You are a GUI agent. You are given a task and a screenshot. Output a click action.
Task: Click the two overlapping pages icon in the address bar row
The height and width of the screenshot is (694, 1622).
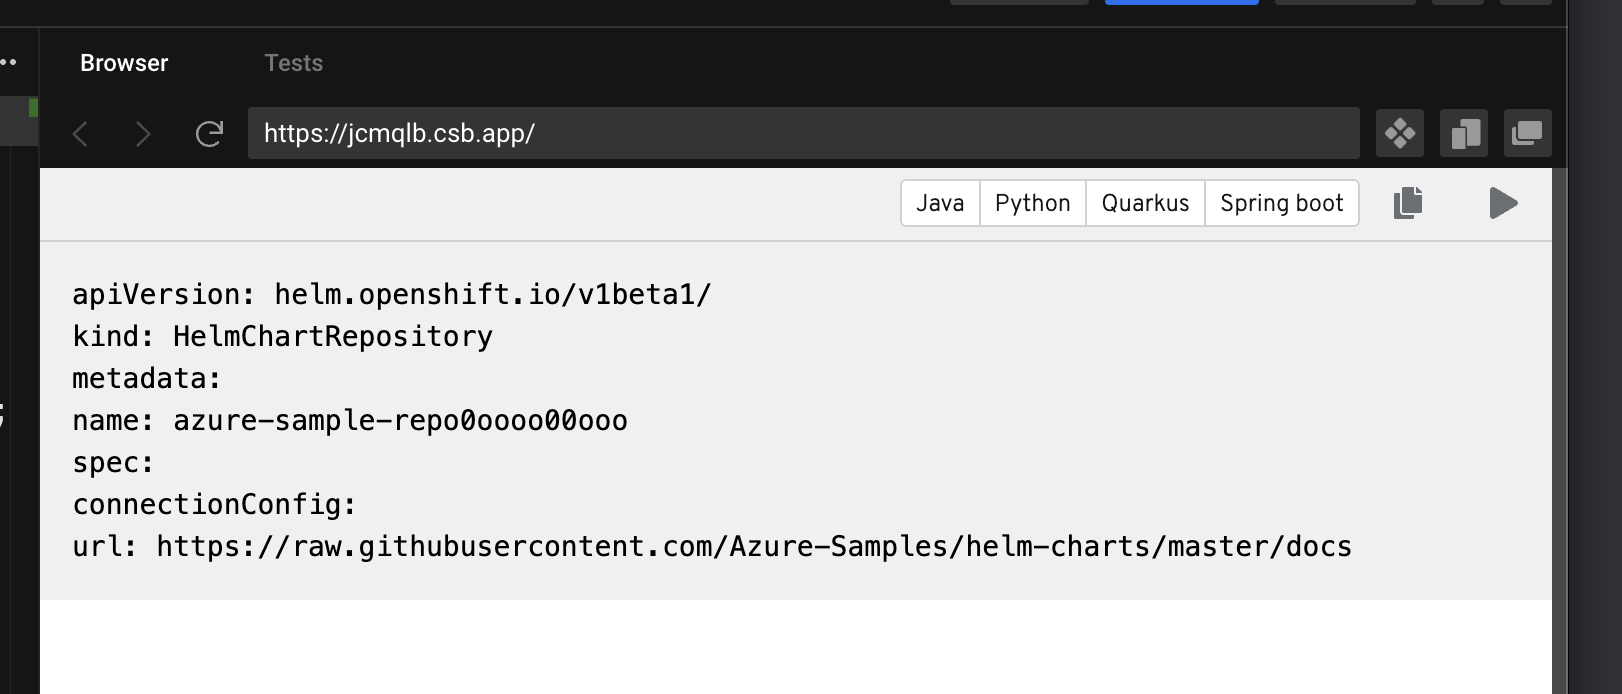coord(1464,133)
